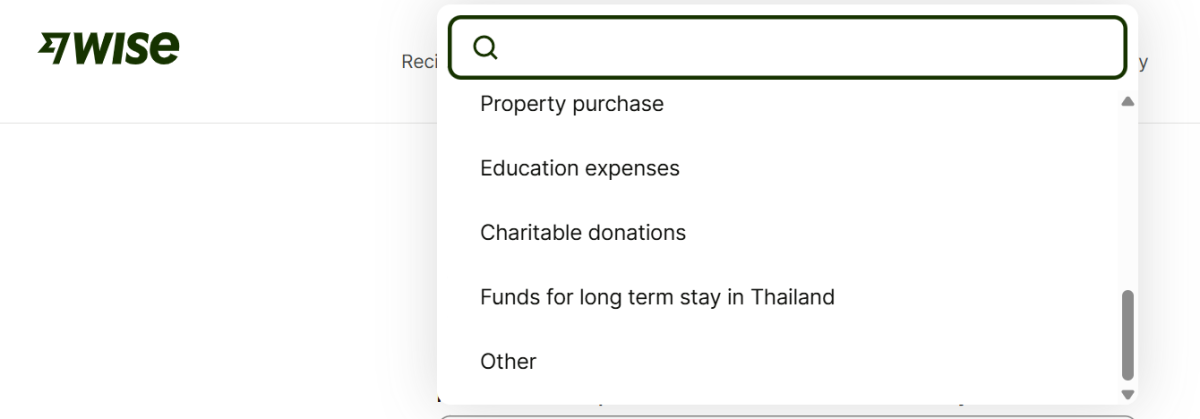Click the word Thailand in the options

[792, 297]
